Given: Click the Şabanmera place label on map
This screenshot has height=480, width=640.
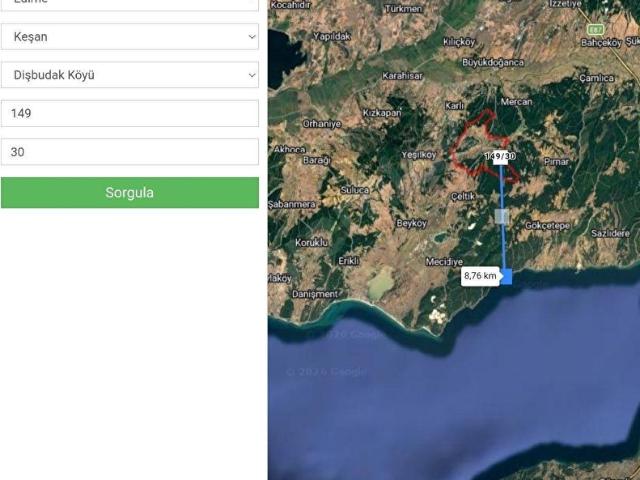Looking at the screenshot, I should [x=292, y=204].
